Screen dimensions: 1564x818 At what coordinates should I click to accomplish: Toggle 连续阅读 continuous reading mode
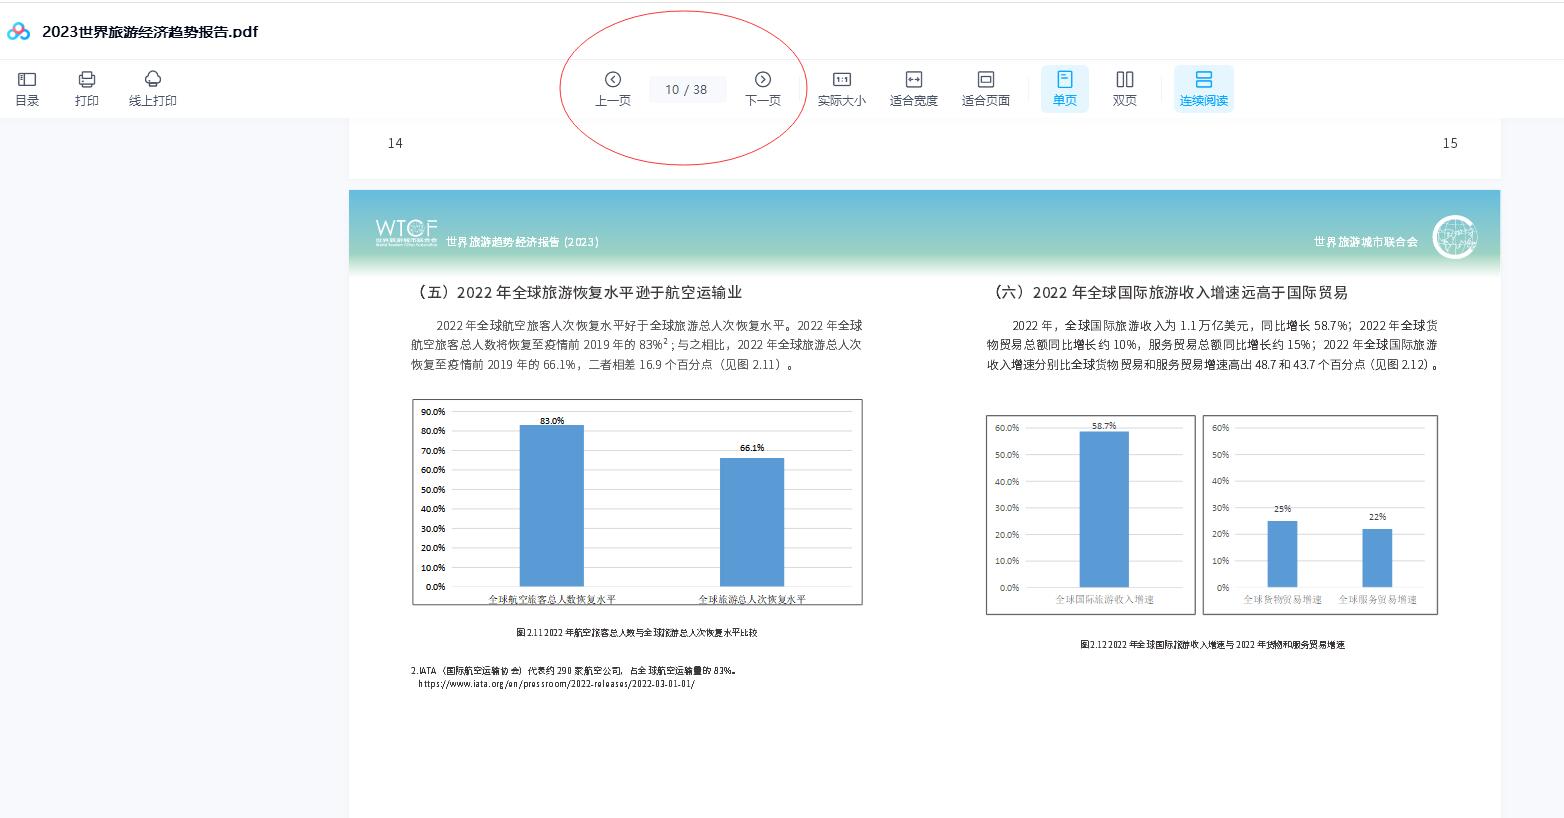1203,88
